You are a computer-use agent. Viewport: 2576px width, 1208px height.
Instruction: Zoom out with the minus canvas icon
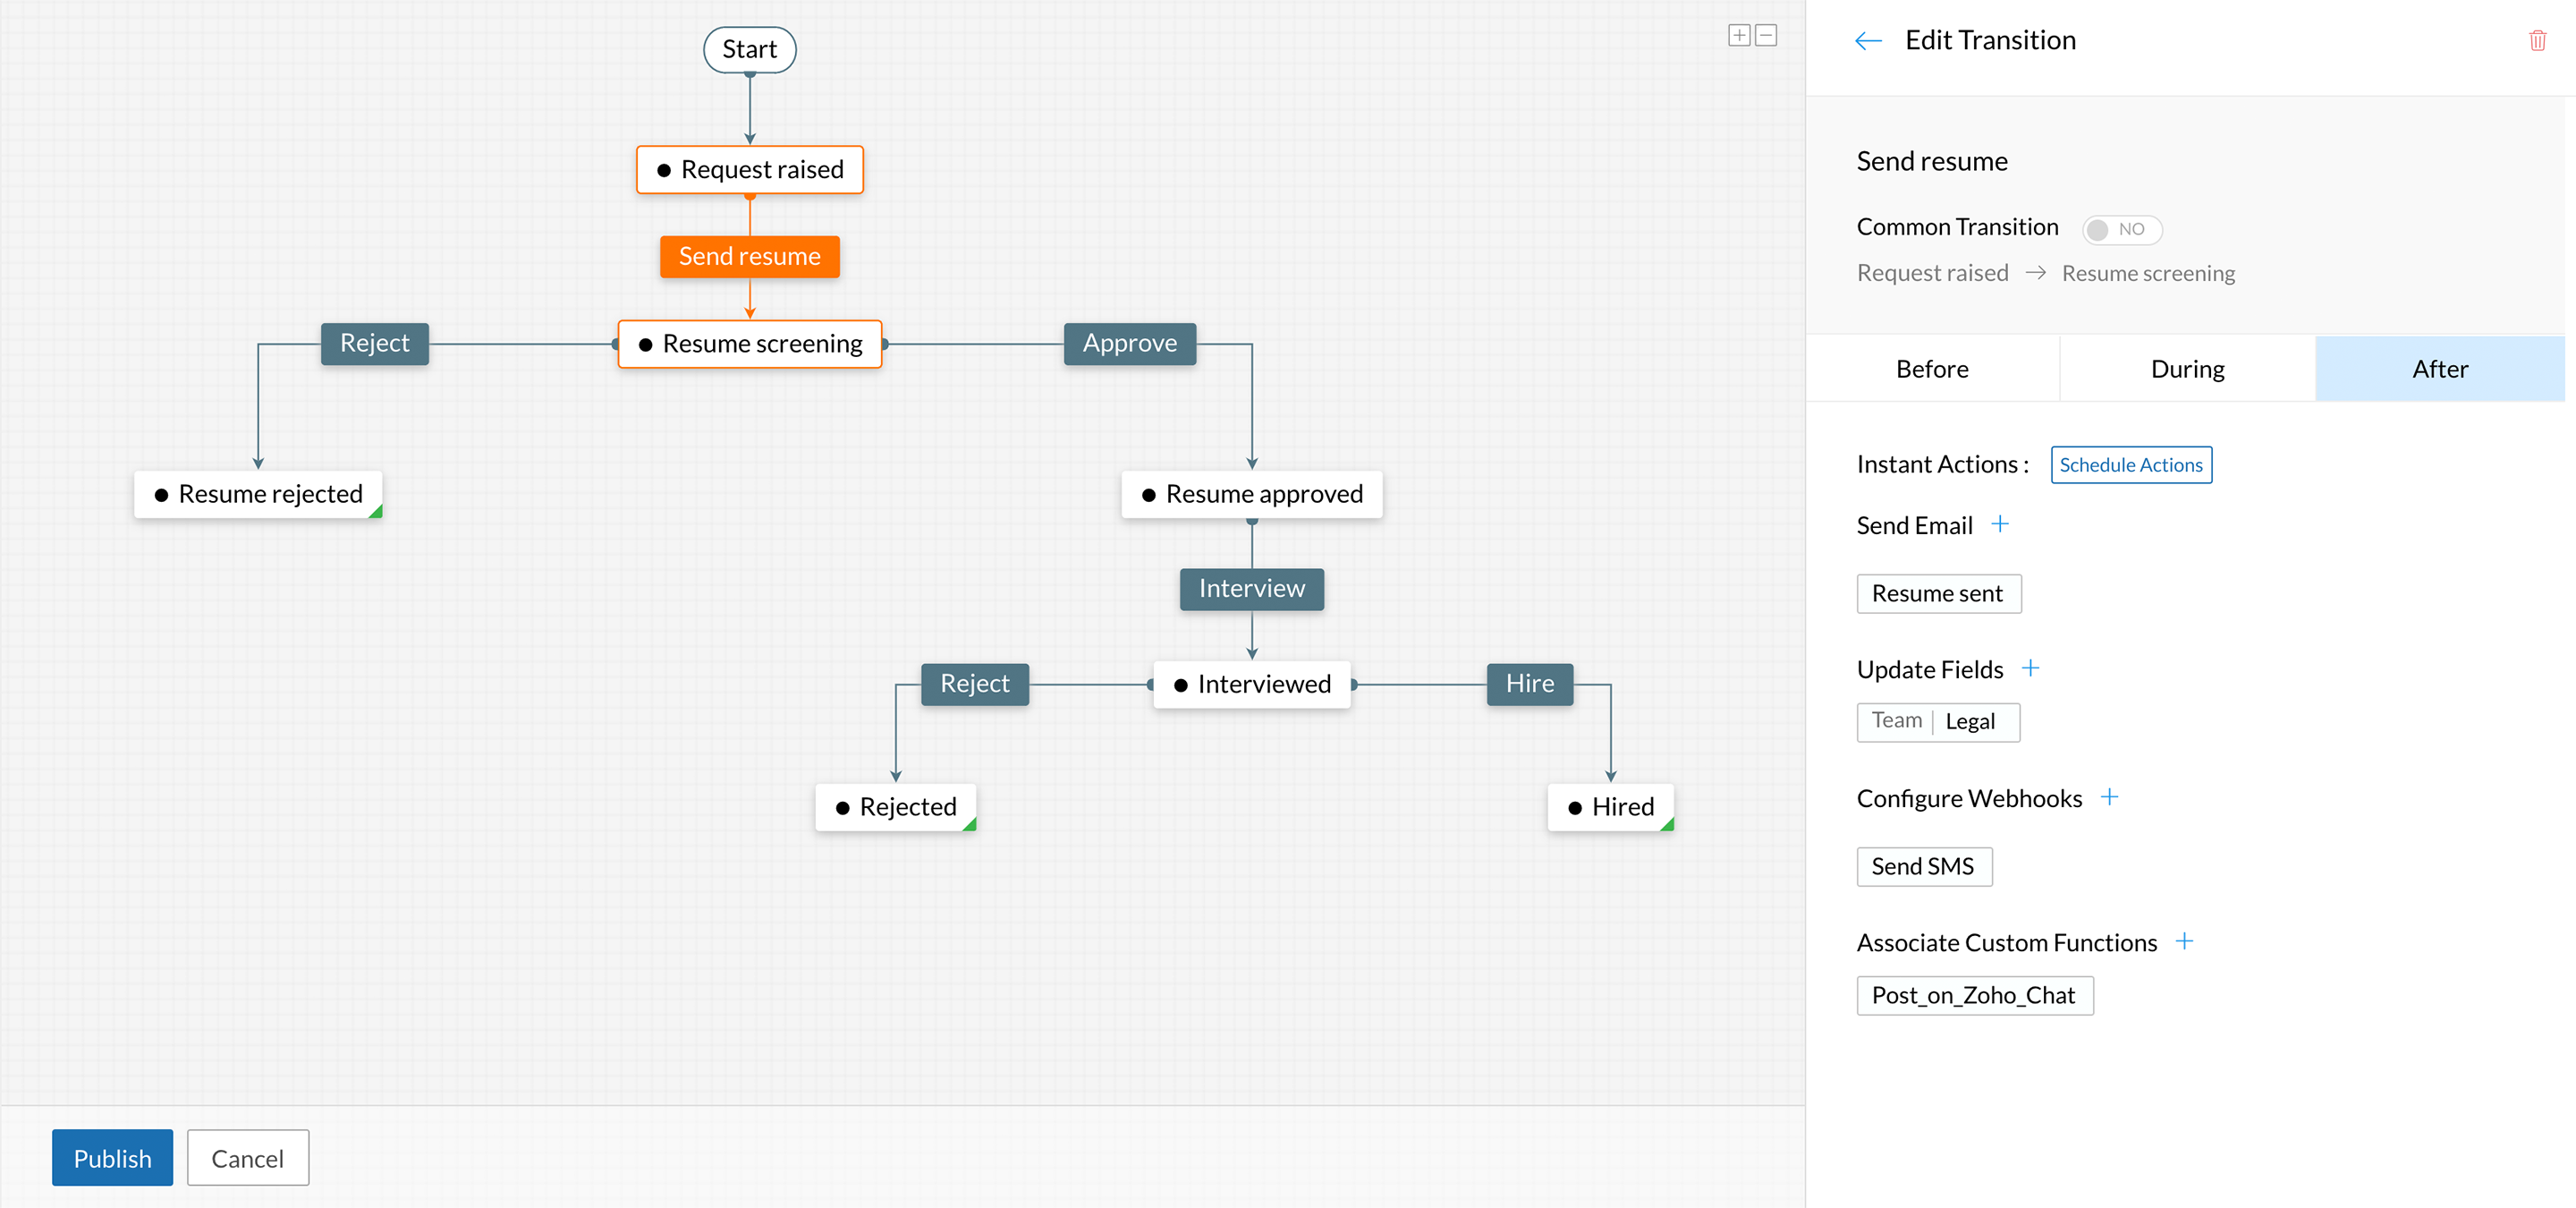coord(1766,36)
